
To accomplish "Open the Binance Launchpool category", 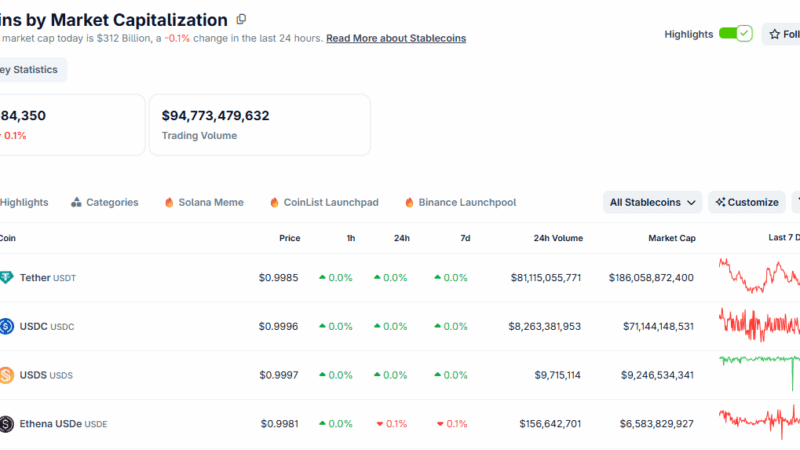I will pyautogui.click(x=460, y=203).
